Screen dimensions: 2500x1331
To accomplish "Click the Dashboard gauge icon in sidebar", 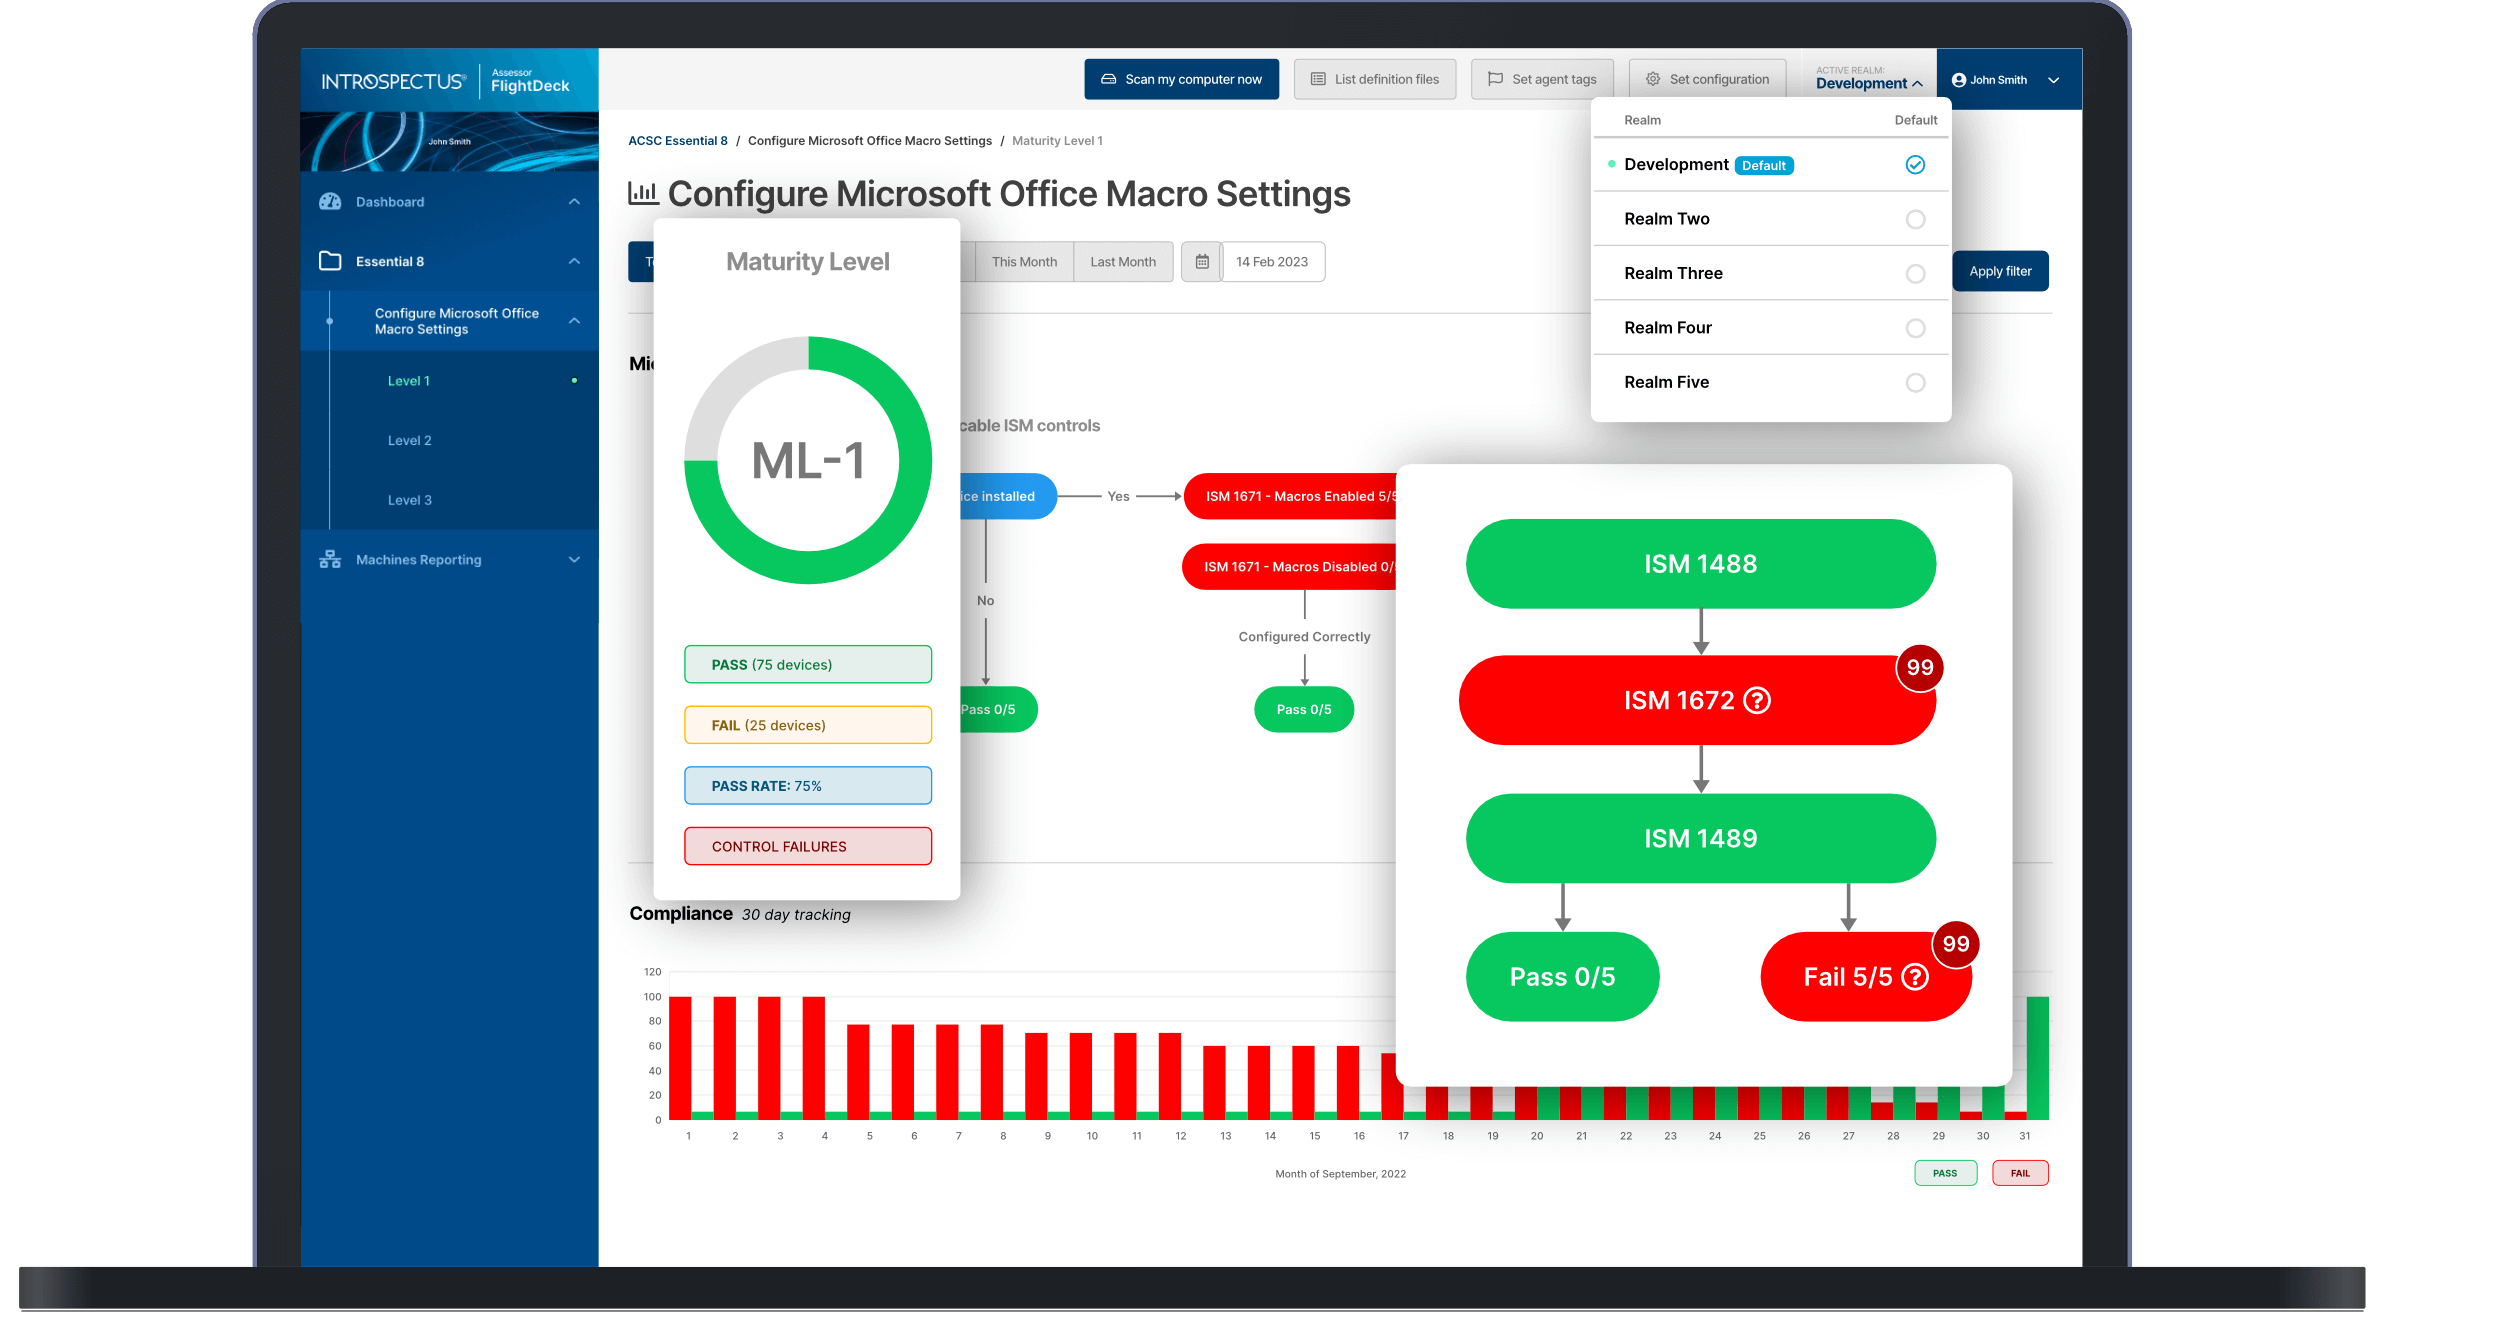I will pyautogui.click(x=330, y=201).
